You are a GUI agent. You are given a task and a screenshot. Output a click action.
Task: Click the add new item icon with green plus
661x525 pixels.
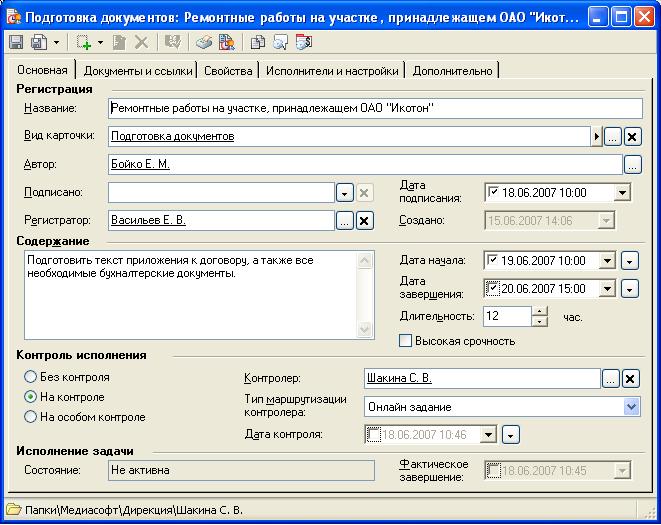pyautogui.click(x=84, y=43)
